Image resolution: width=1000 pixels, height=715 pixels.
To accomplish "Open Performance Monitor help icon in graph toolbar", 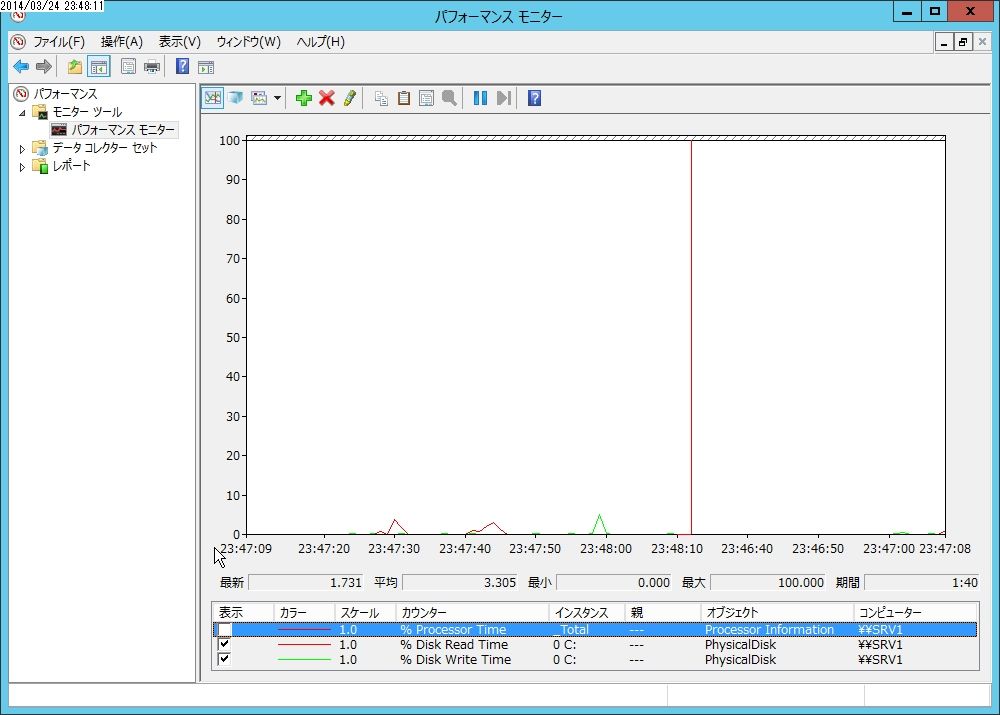I will tap(534, 98).
